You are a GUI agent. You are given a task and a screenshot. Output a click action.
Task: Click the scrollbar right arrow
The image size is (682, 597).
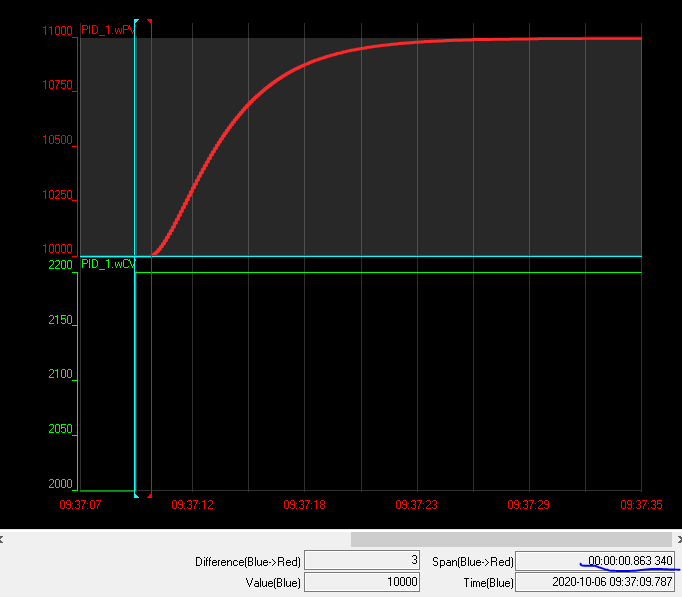(x=679, y=540)
